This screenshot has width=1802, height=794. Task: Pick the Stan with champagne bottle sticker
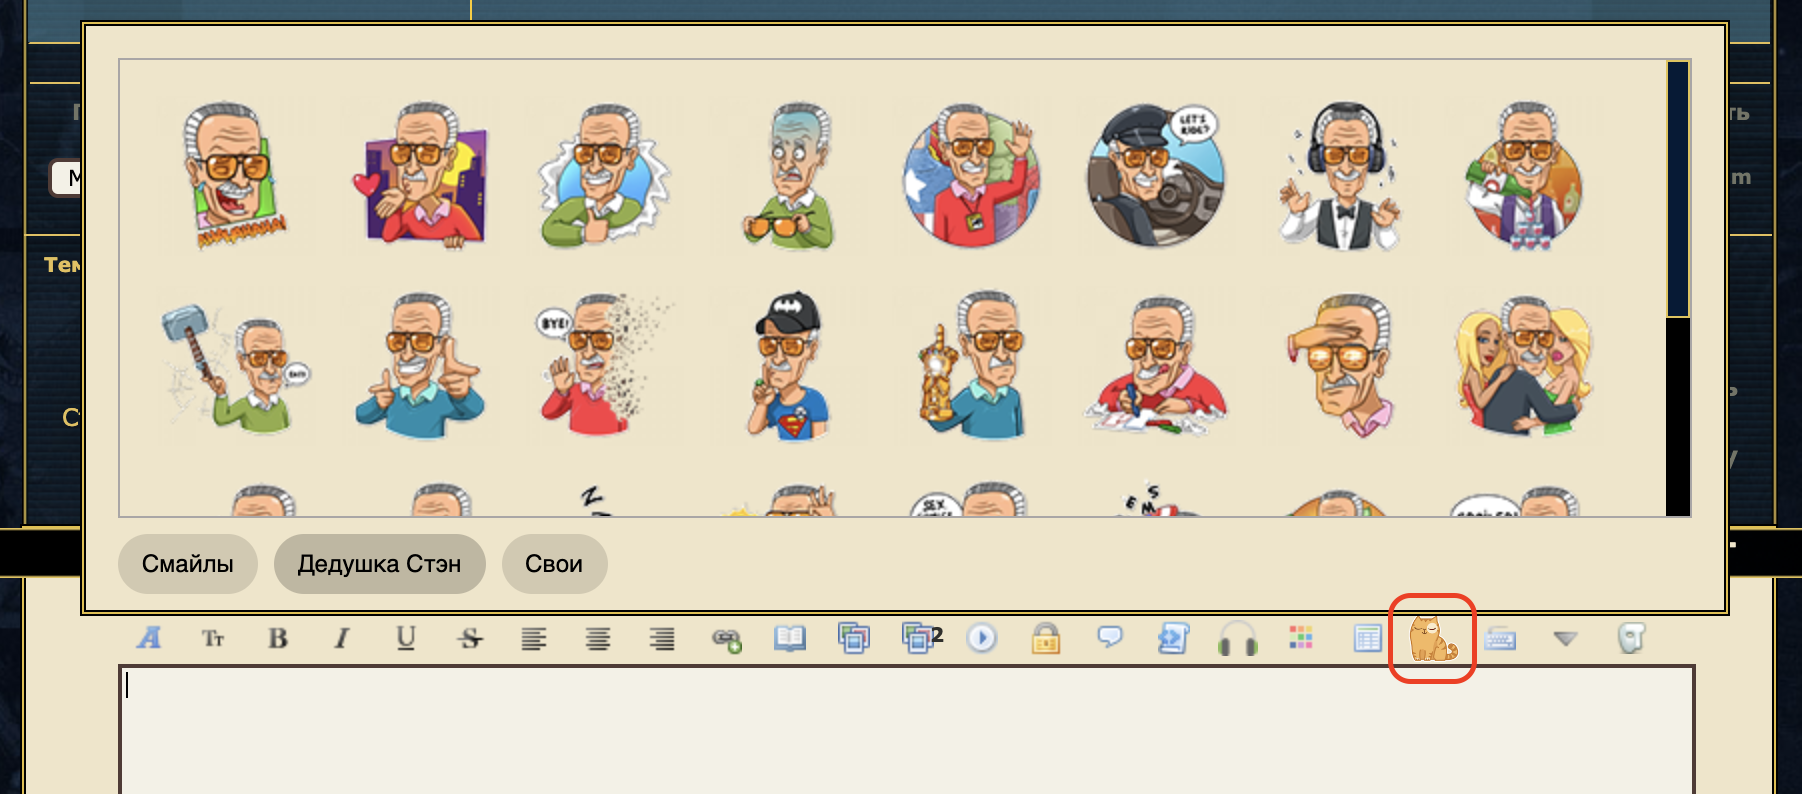(1524, 175)
